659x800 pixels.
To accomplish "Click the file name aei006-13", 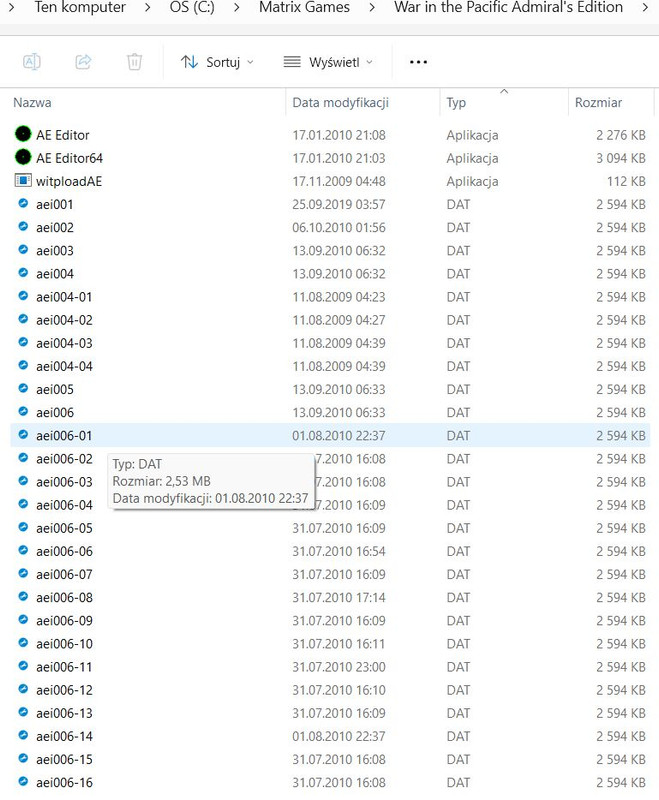I will (64, 713).
